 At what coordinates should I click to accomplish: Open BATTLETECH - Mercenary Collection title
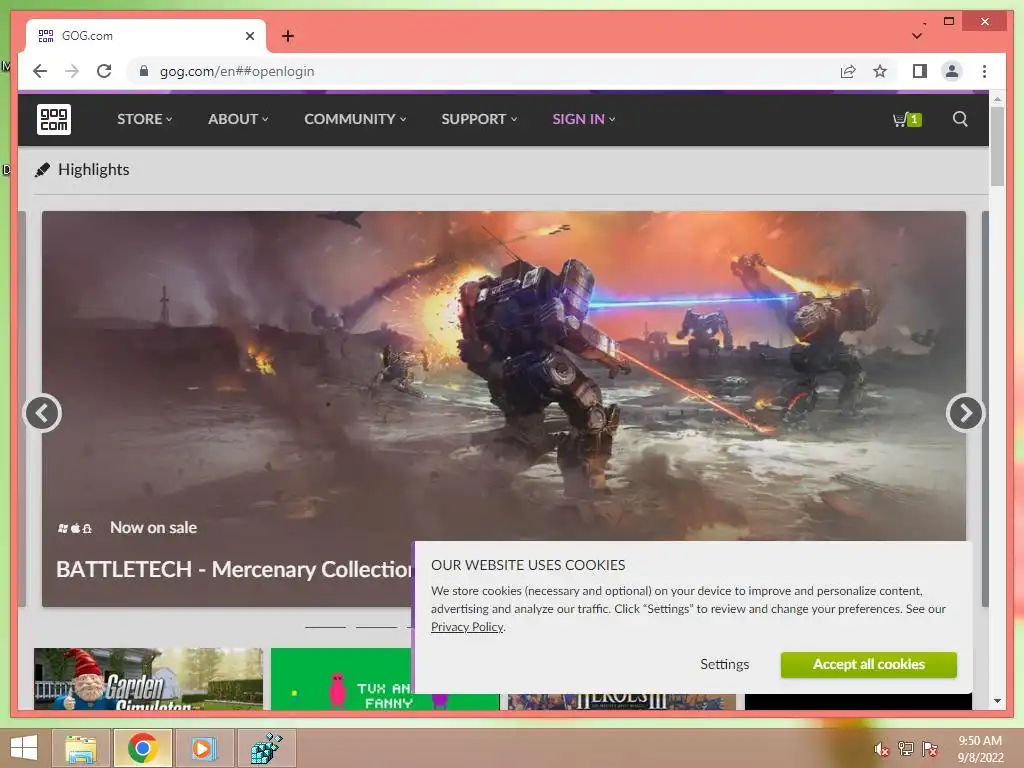(x=234, y=569)
